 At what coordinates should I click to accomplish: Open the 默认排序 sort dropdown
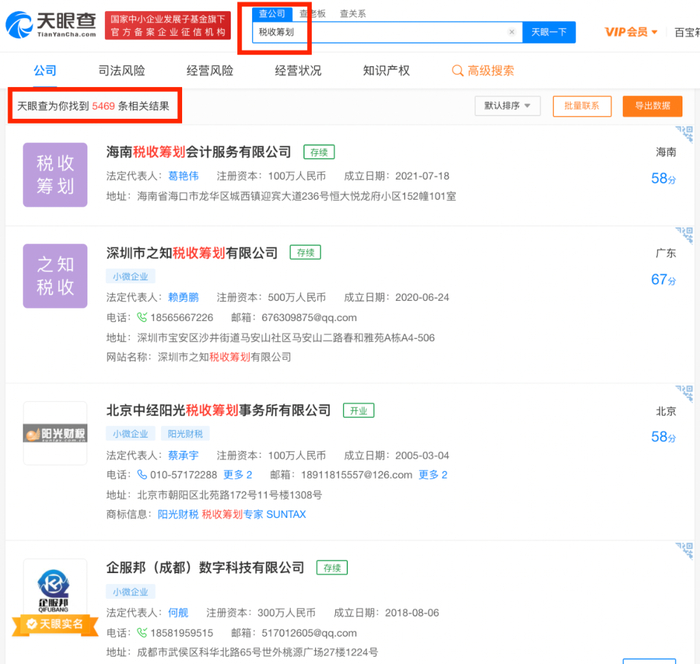tap(507, 106)
